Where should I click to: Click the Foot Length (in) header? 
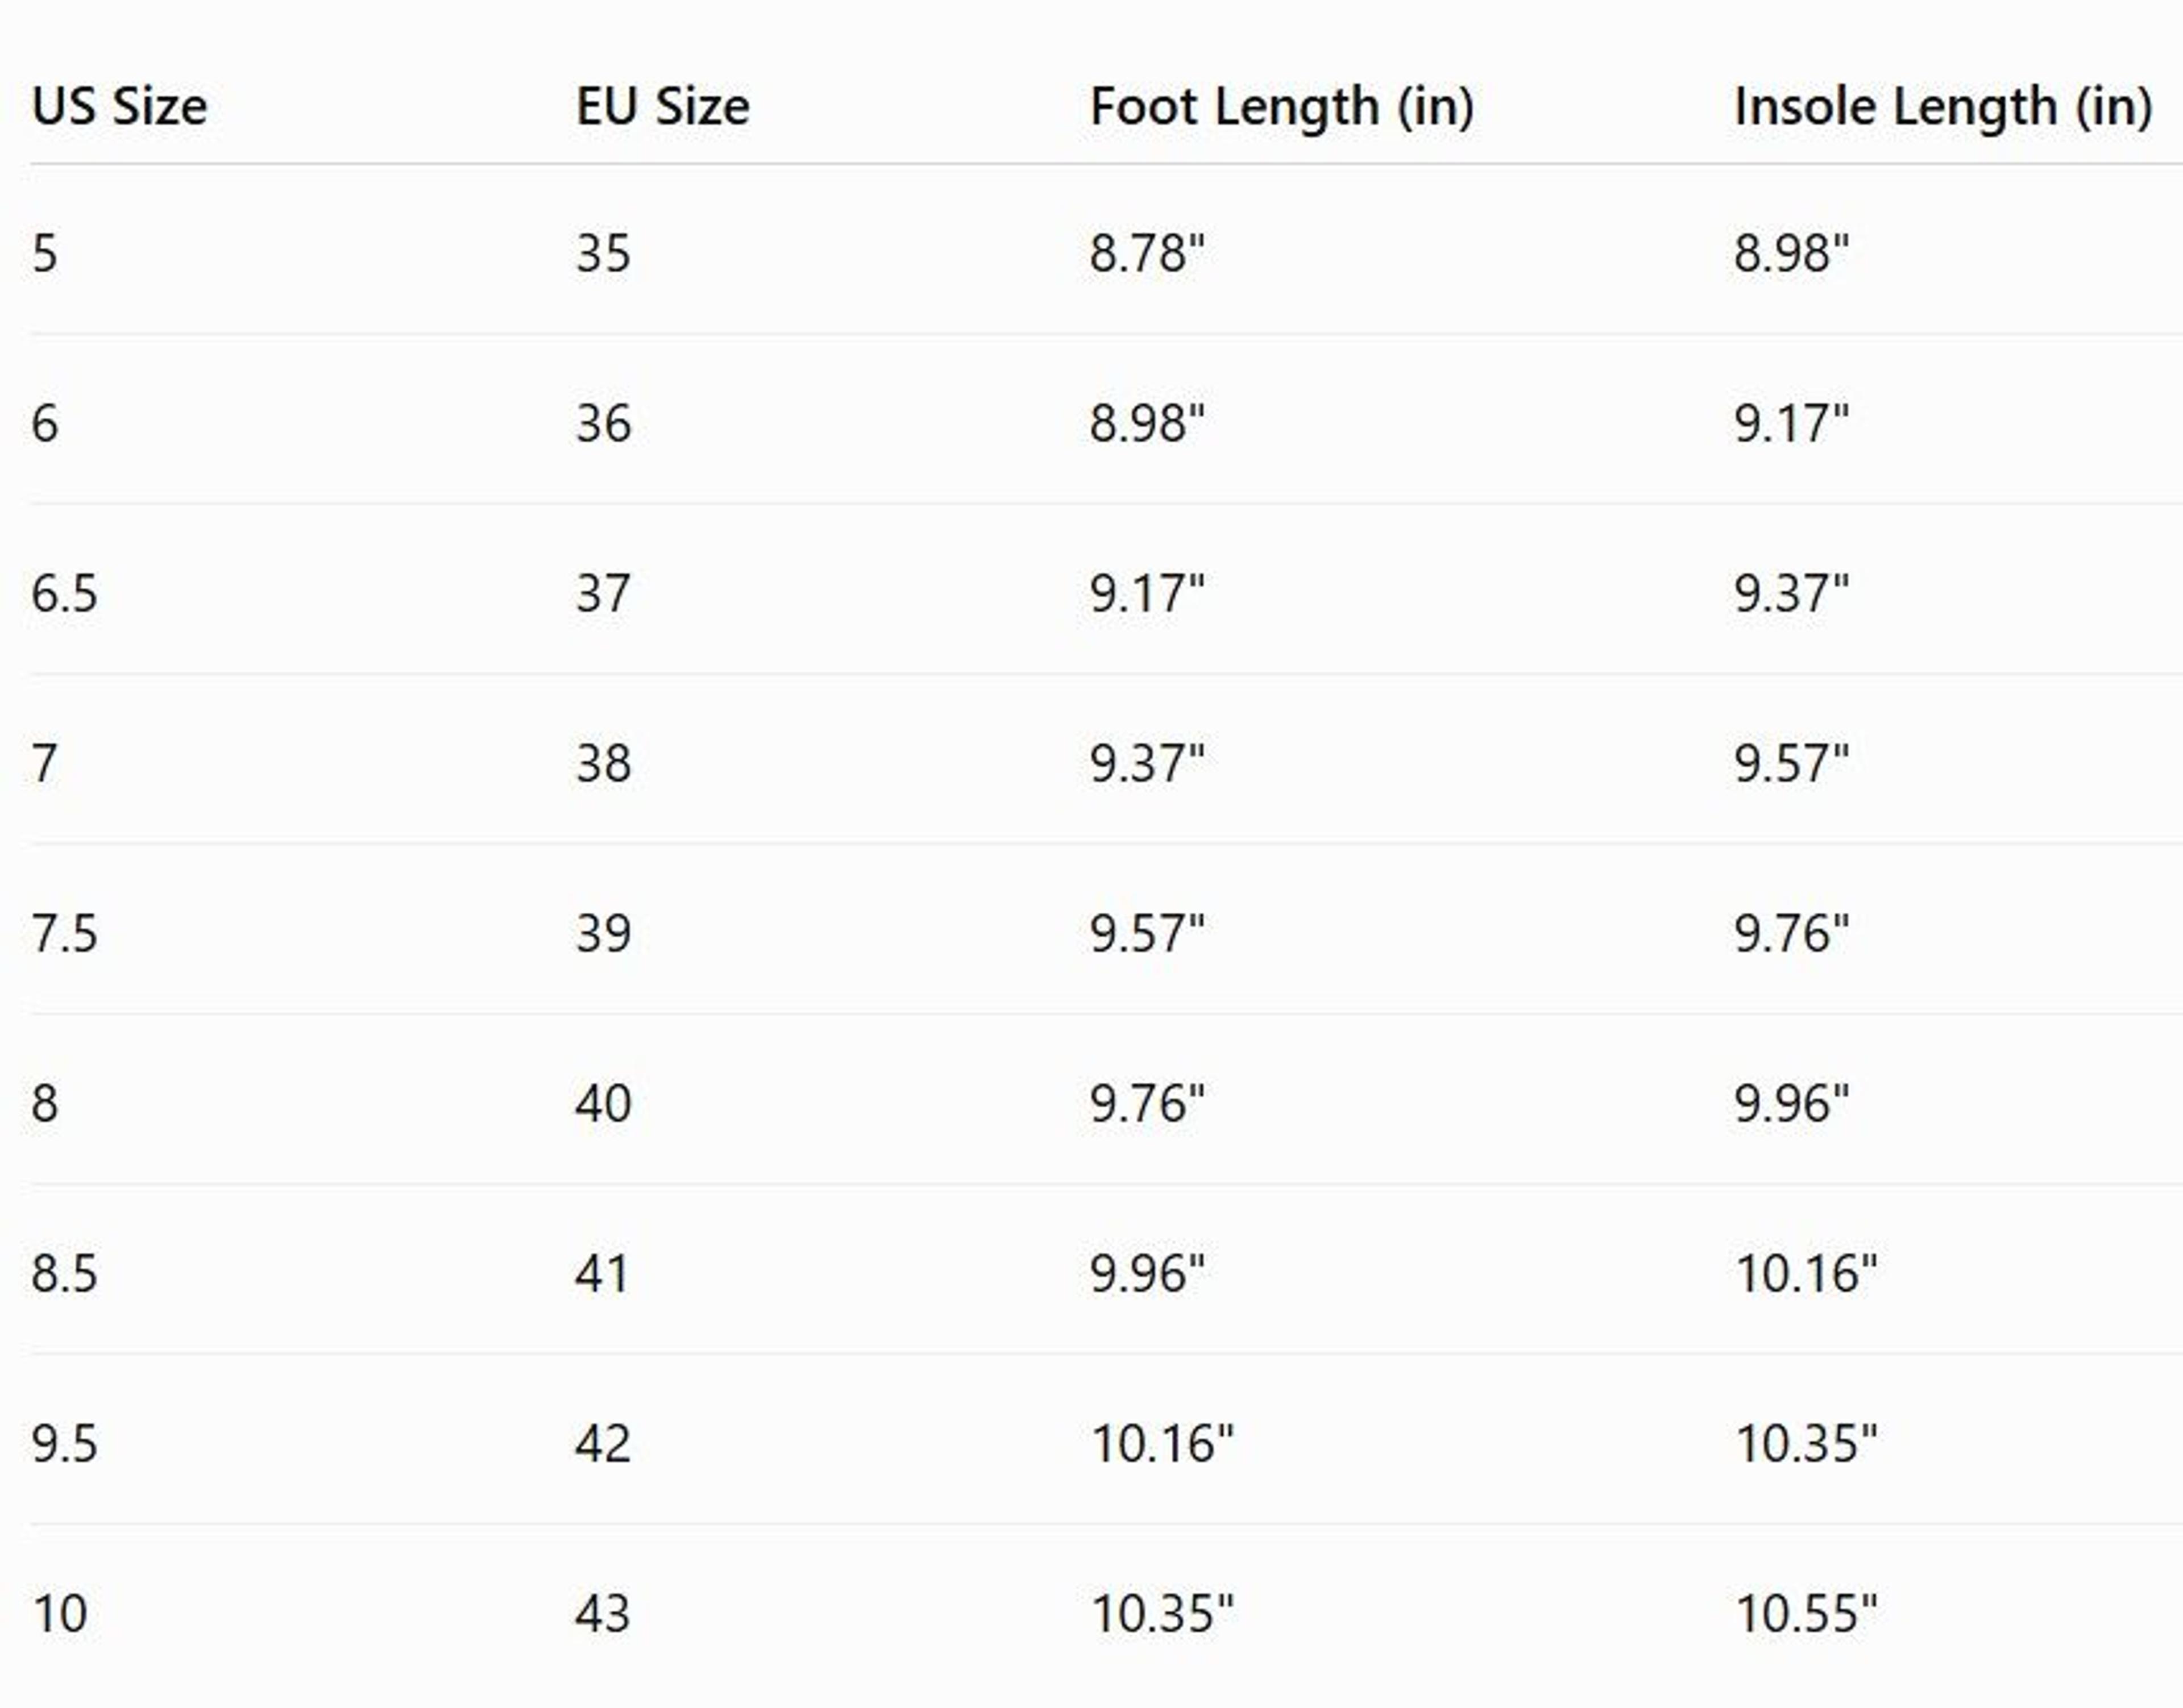(x=1282, y=107)
